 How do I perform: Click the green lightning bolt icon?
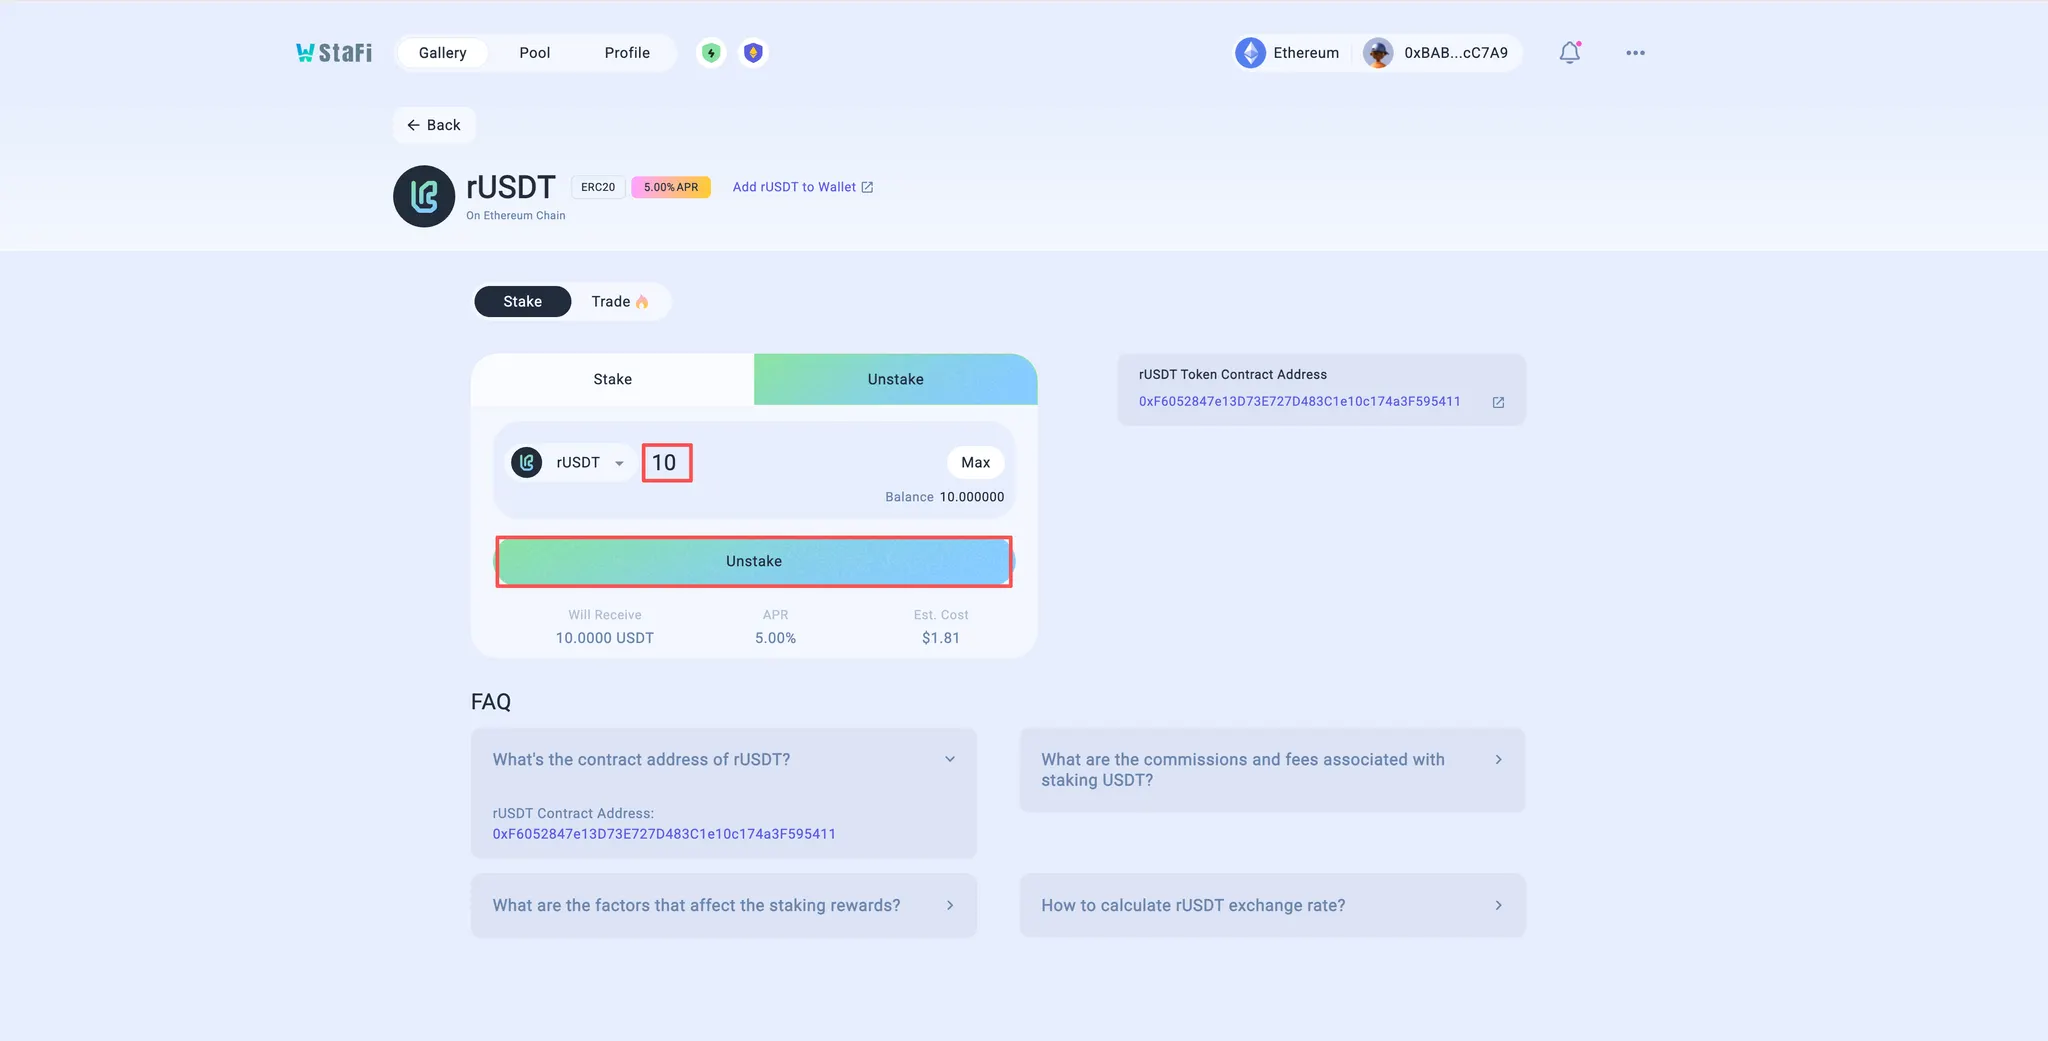[x=711, y=53]
